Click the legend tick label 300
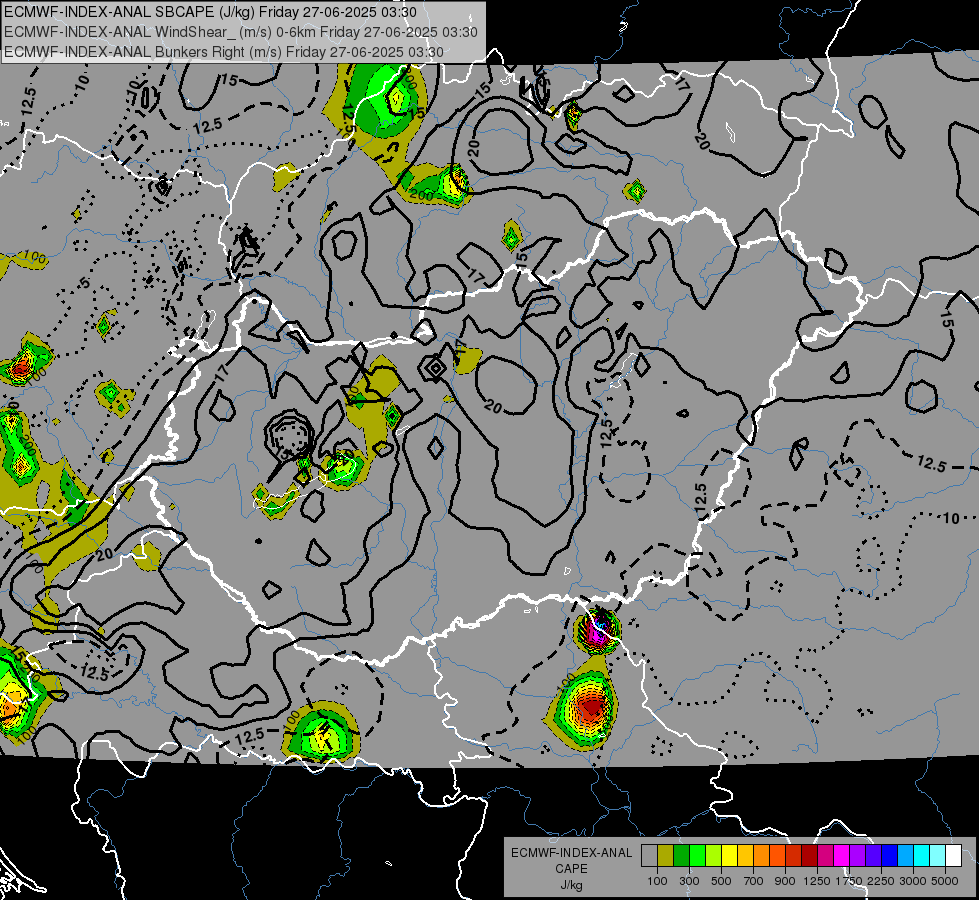The height and width of the screenshot is (900, 979). pos(689,881)
